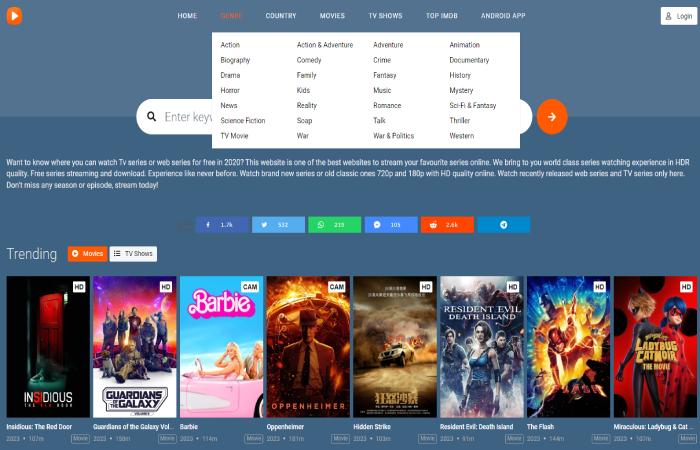Click the Oppenheimer title text
The height and width of the screenshot is (450, 700).
pos(285,427)
